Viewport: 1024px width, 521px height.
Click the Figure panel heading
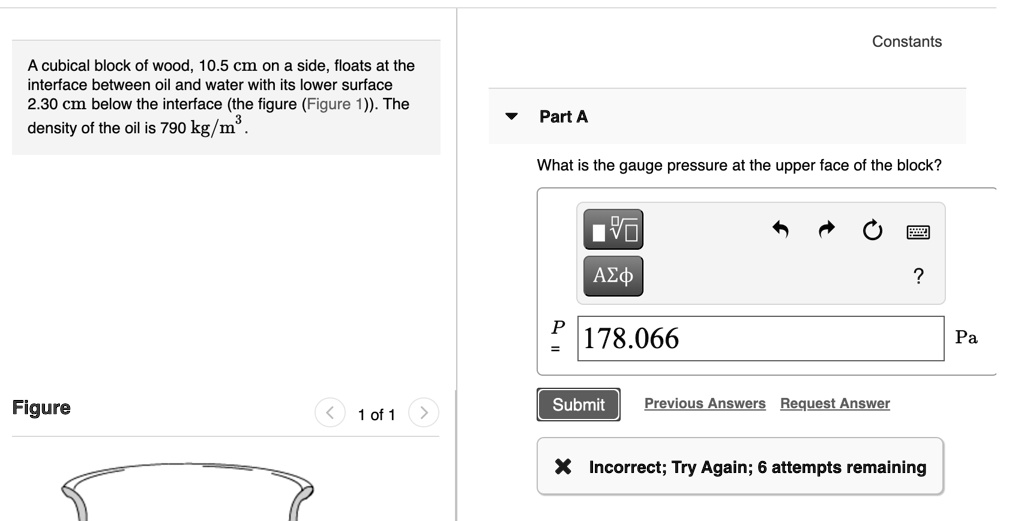tap(41, 408)
